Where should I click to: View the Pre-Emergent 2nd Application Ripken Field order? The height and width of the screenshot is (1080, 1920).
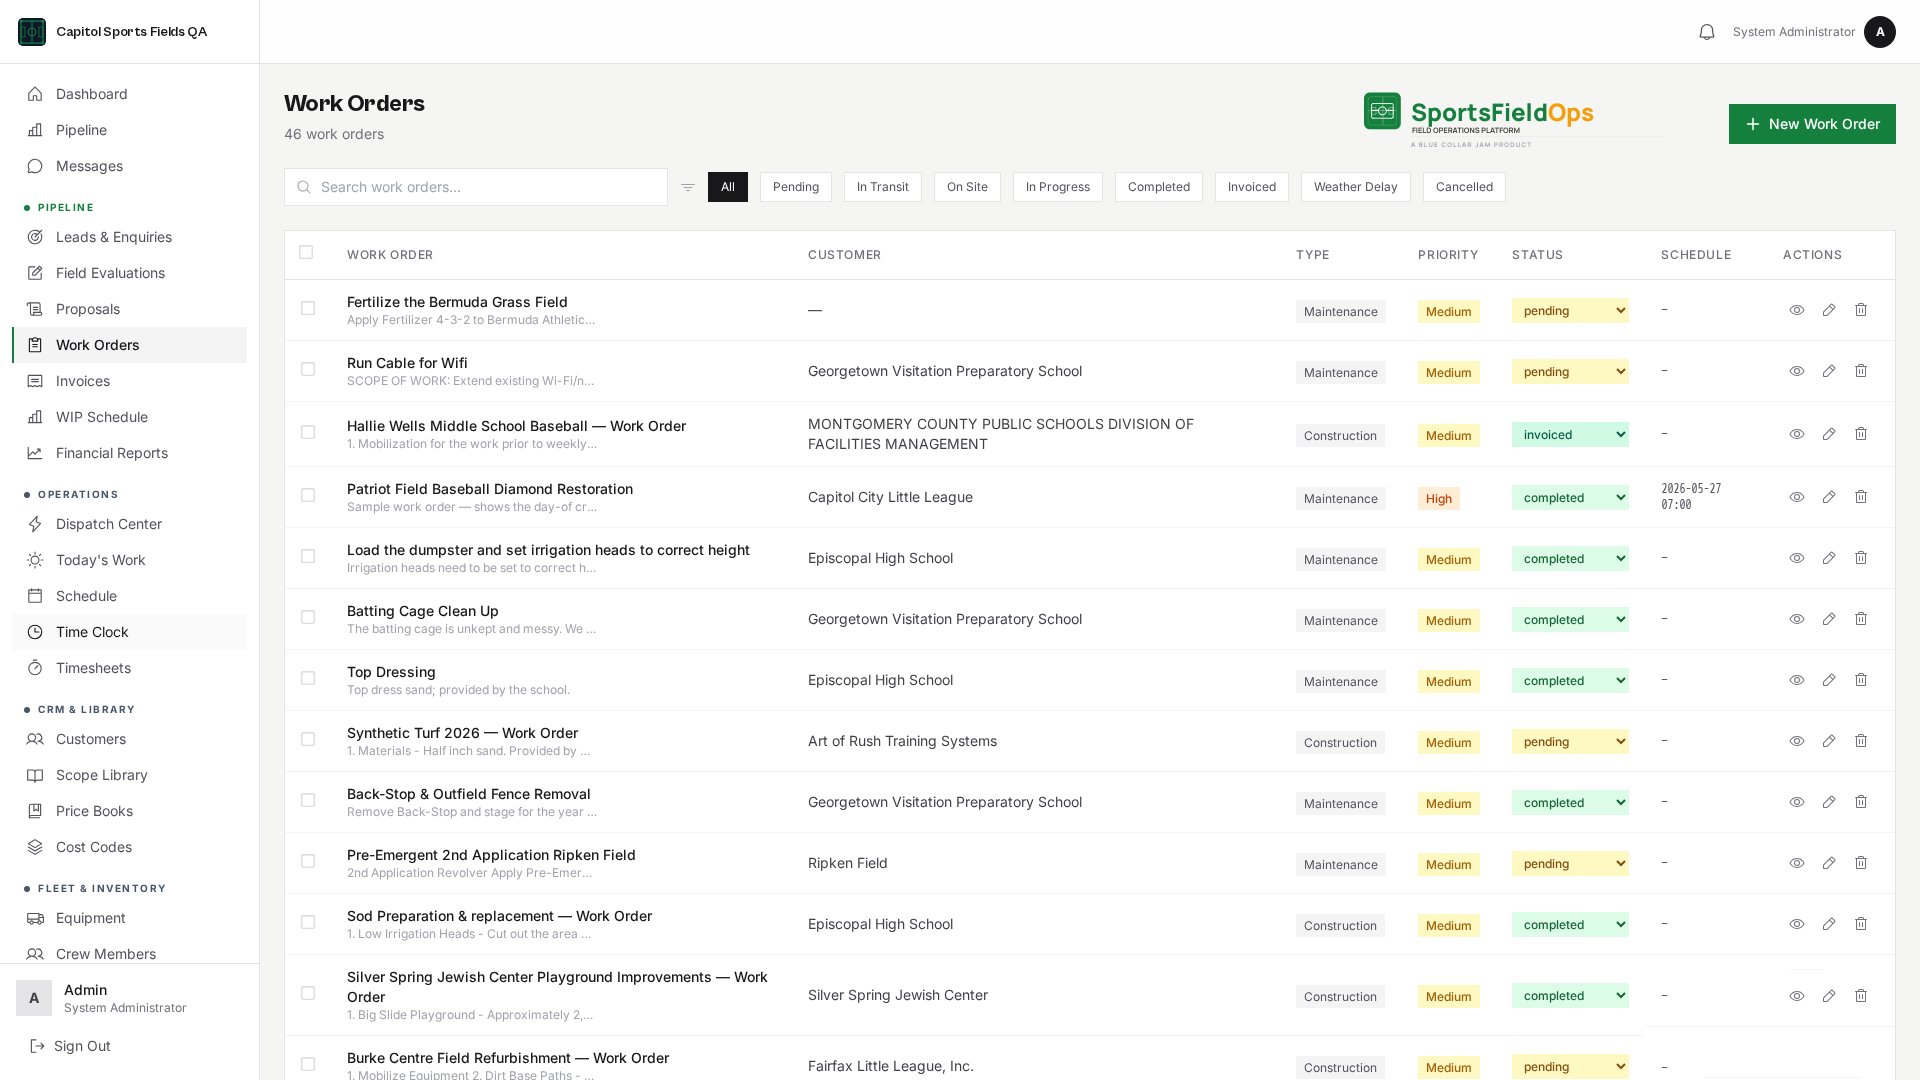[x=1797, y=863]
